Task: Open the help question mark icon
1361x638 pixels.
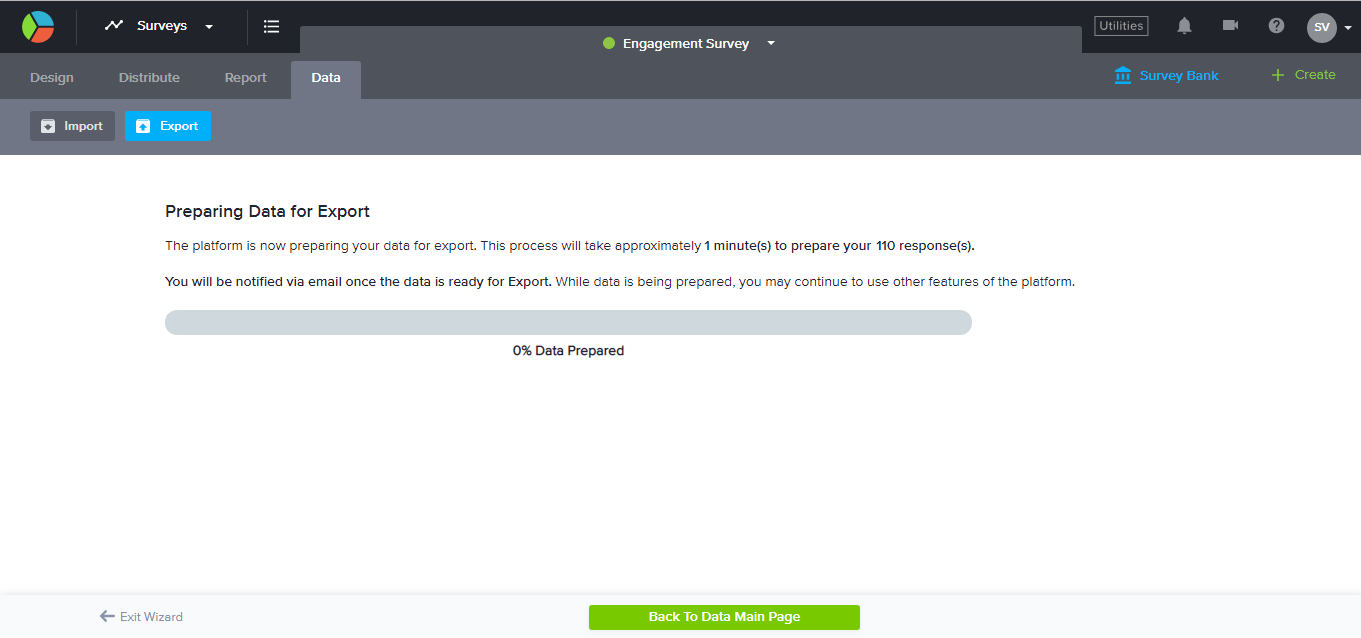Action: [x=1276, y=26]
